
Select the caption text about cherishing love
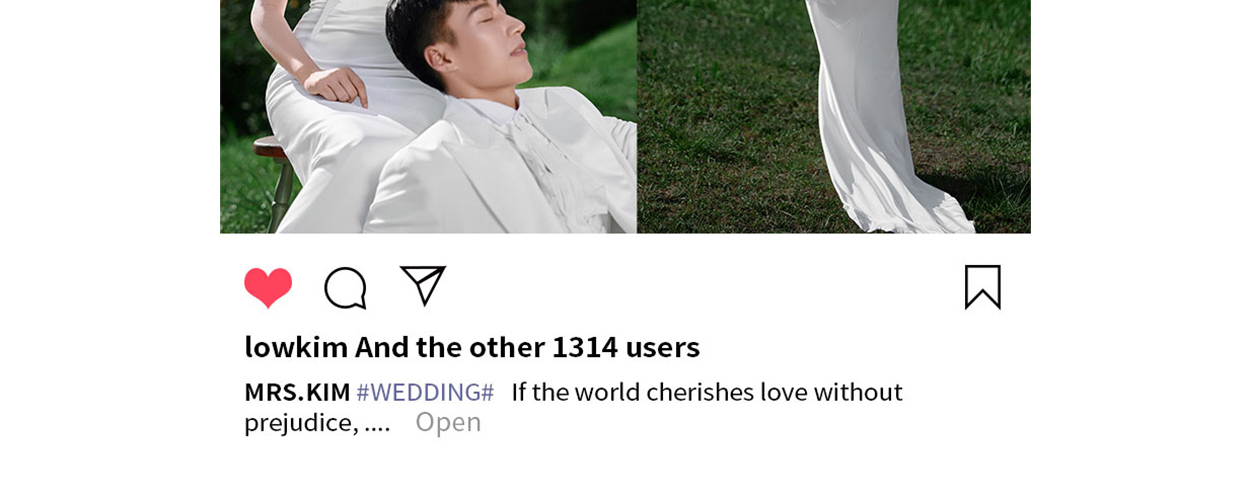[573, 407]
